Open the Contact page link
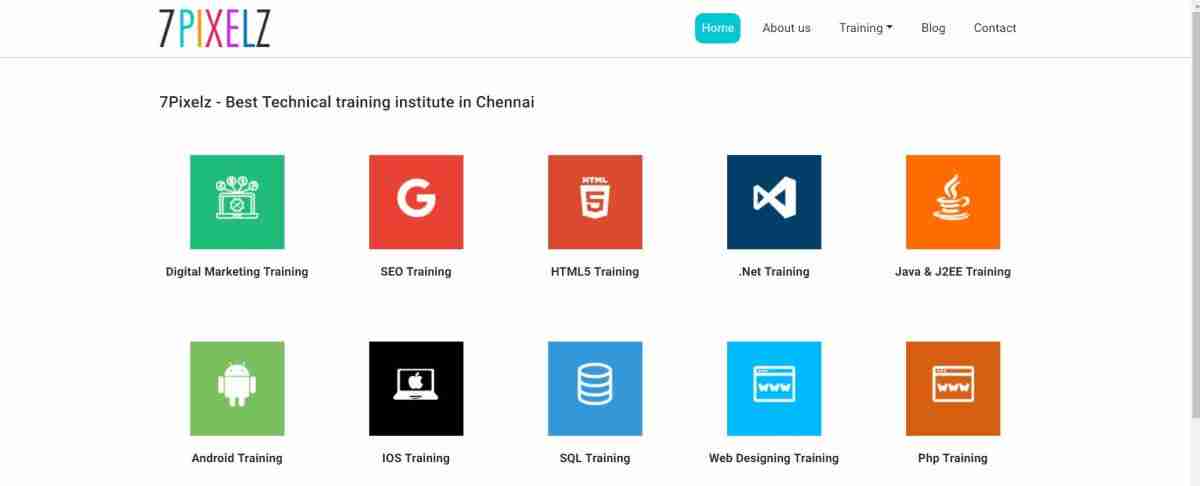The image size is (1200, 486). [x=995, y=28]
